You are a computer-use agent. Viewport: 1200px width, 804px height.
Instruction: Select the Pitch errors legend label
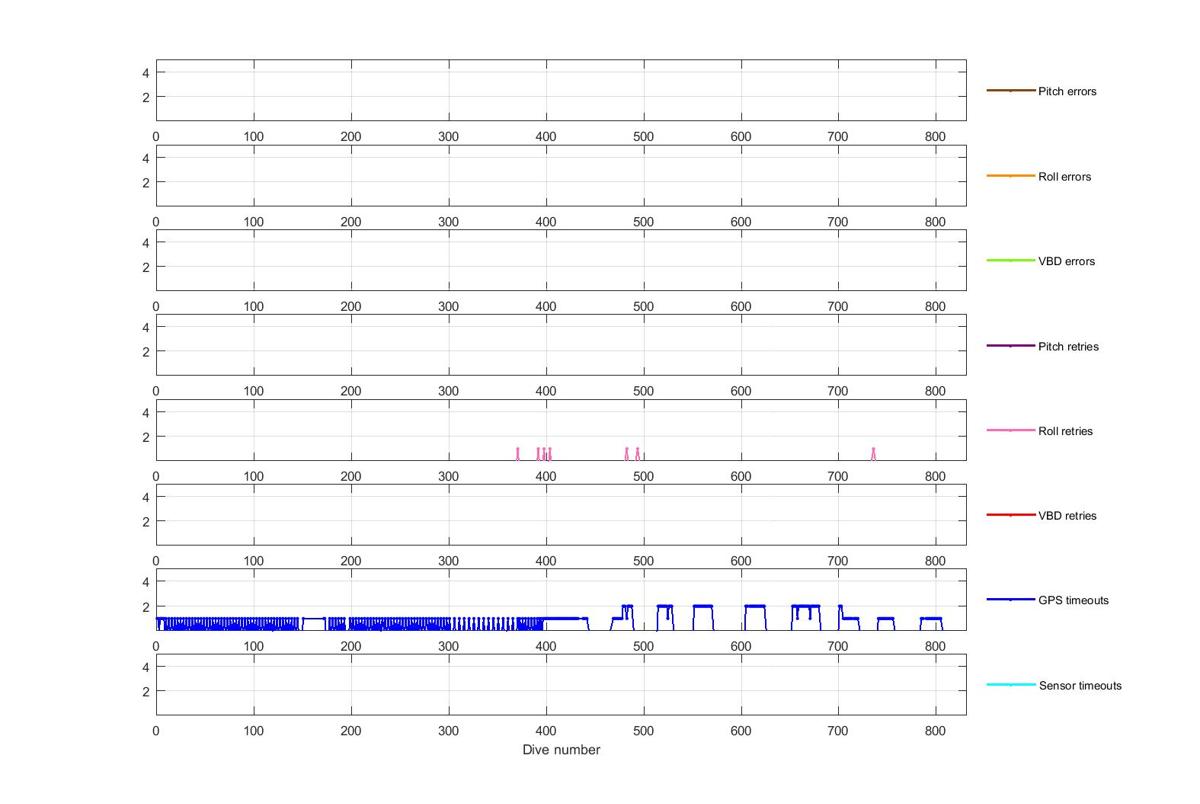coord(1067,91)
